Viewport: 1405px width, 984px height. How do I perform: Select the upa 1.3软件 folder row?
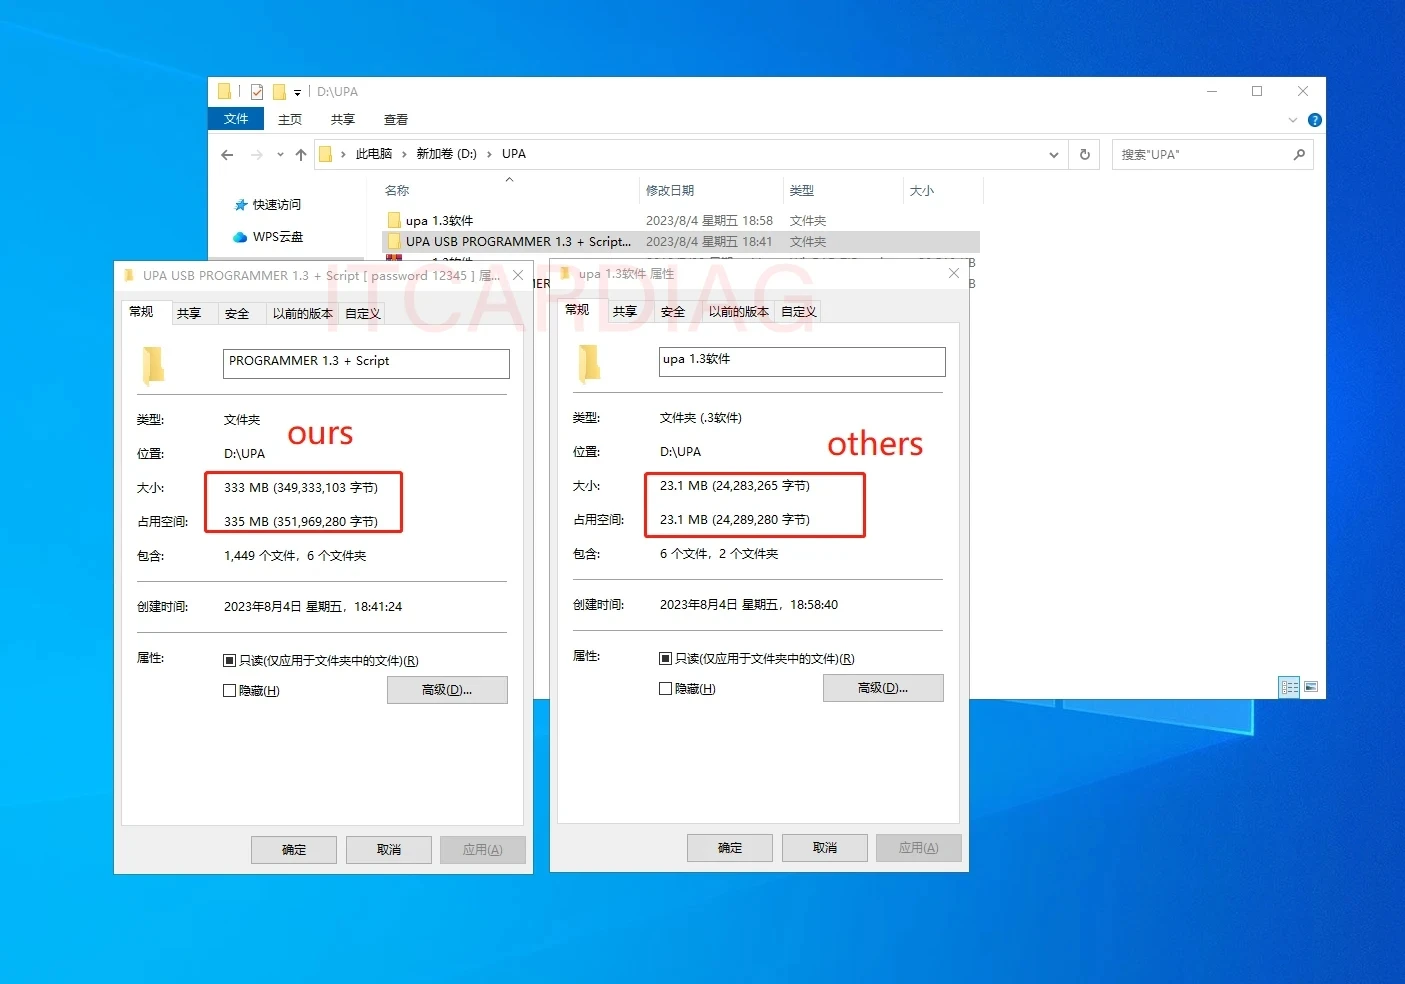(680, 221)
